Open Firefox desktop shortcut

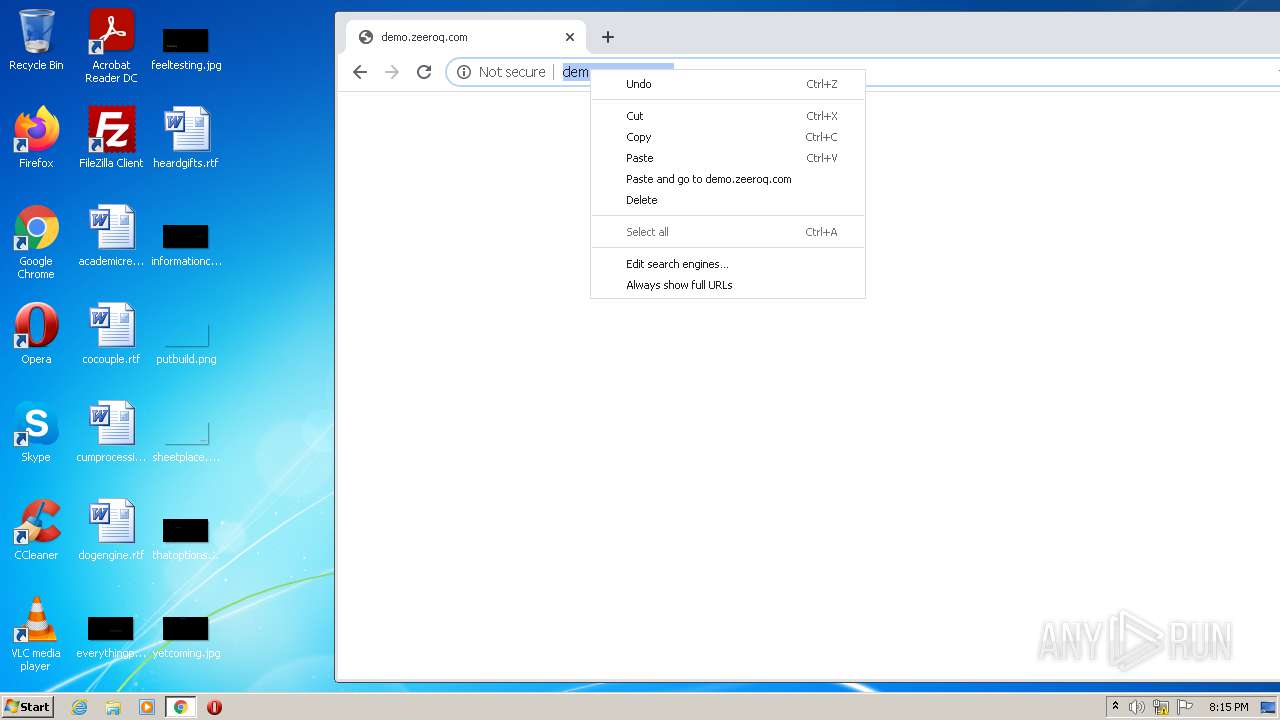click(x=36, y=138)
